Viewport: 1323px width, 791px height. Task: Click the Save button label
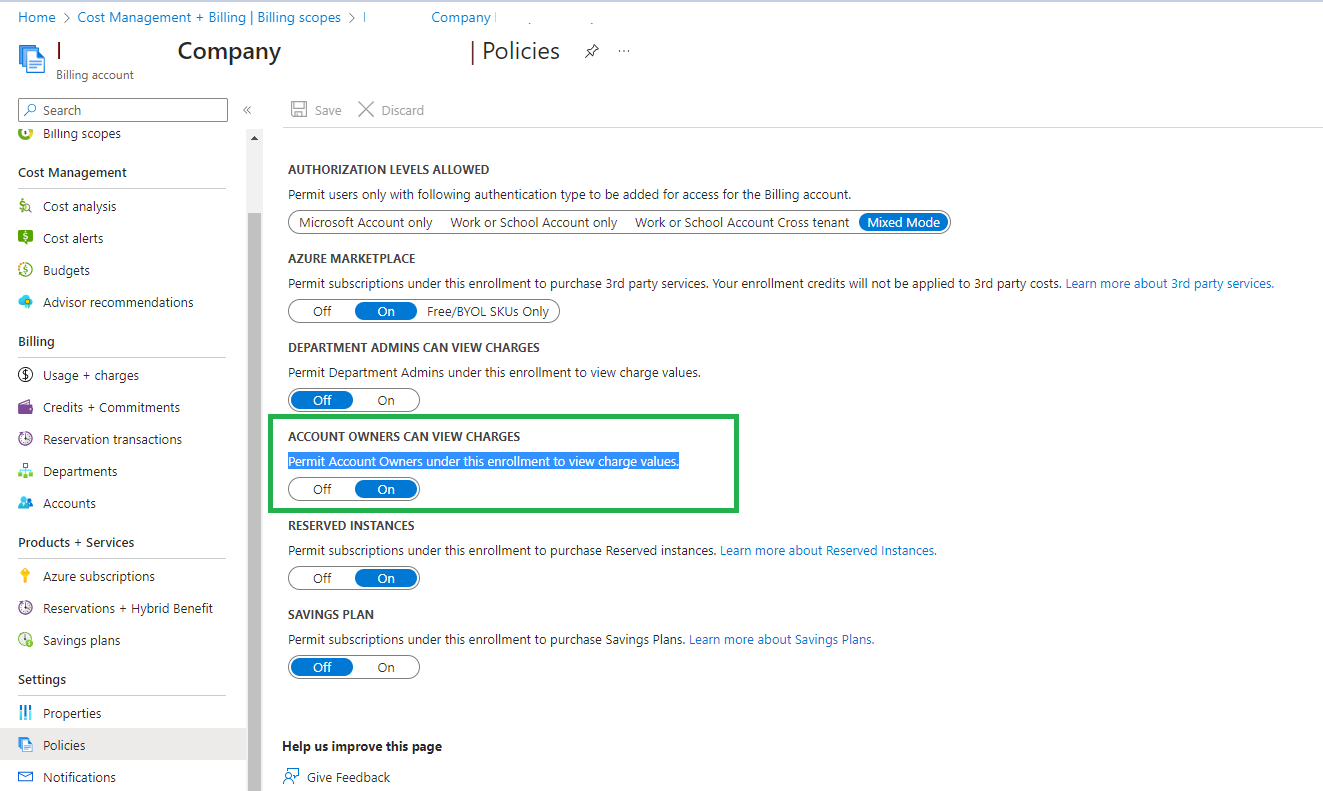[328, 110]
